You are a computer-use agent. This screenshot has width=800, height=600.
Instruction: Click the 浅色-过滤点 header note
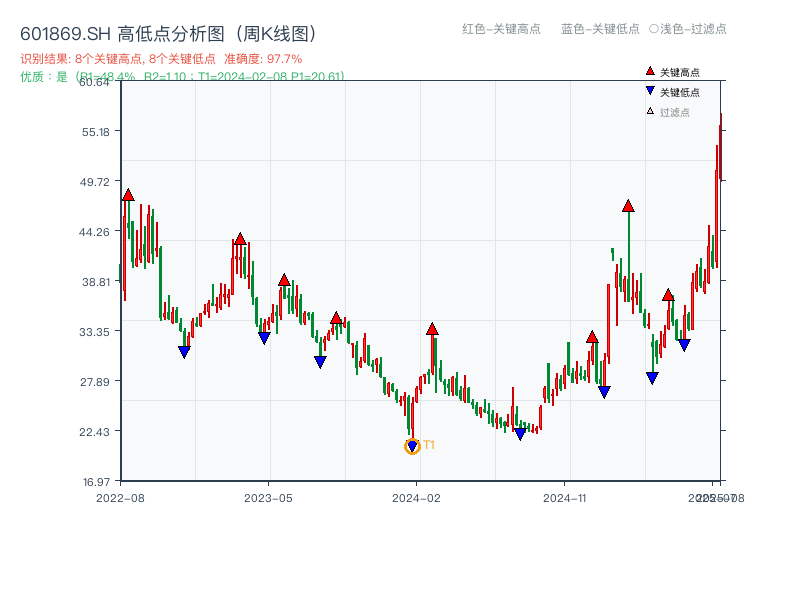pyautogui.click(x=688, y=29)
